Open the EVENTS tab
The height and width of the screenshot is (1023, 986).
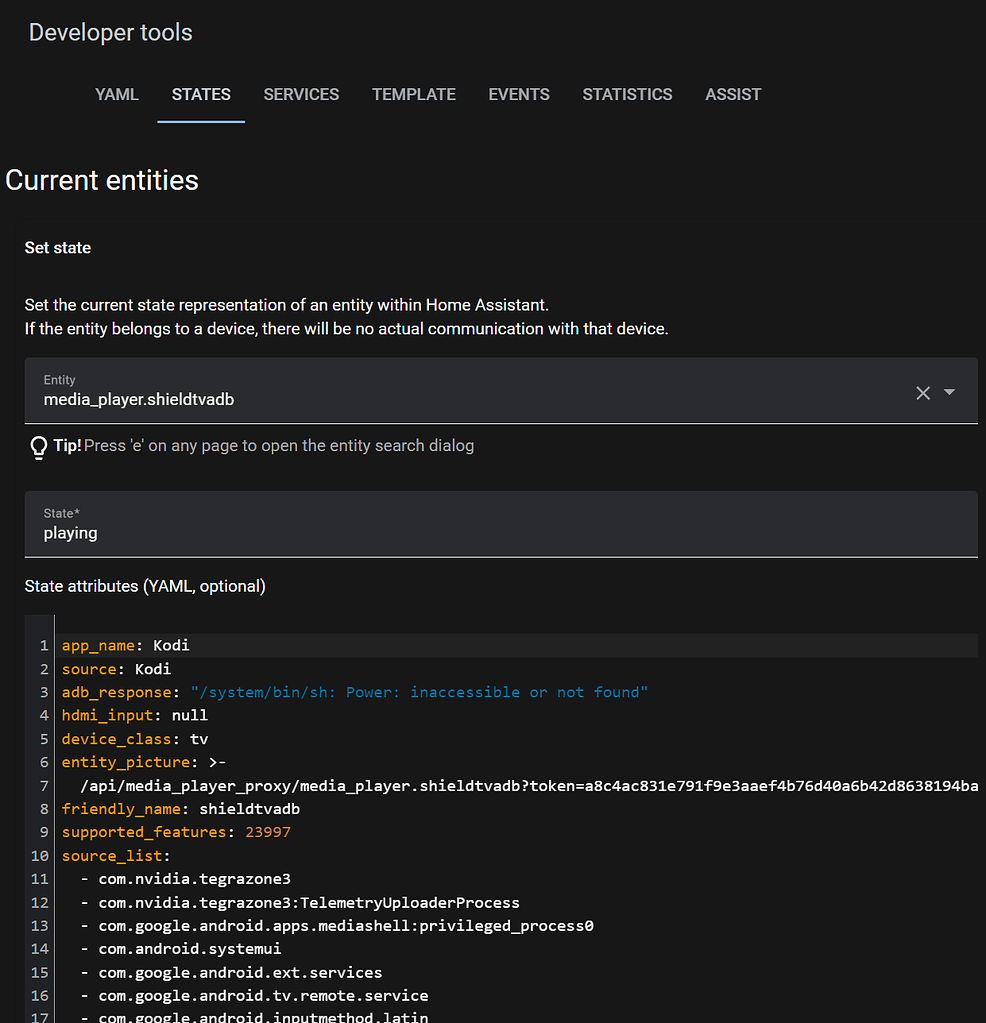518,94
